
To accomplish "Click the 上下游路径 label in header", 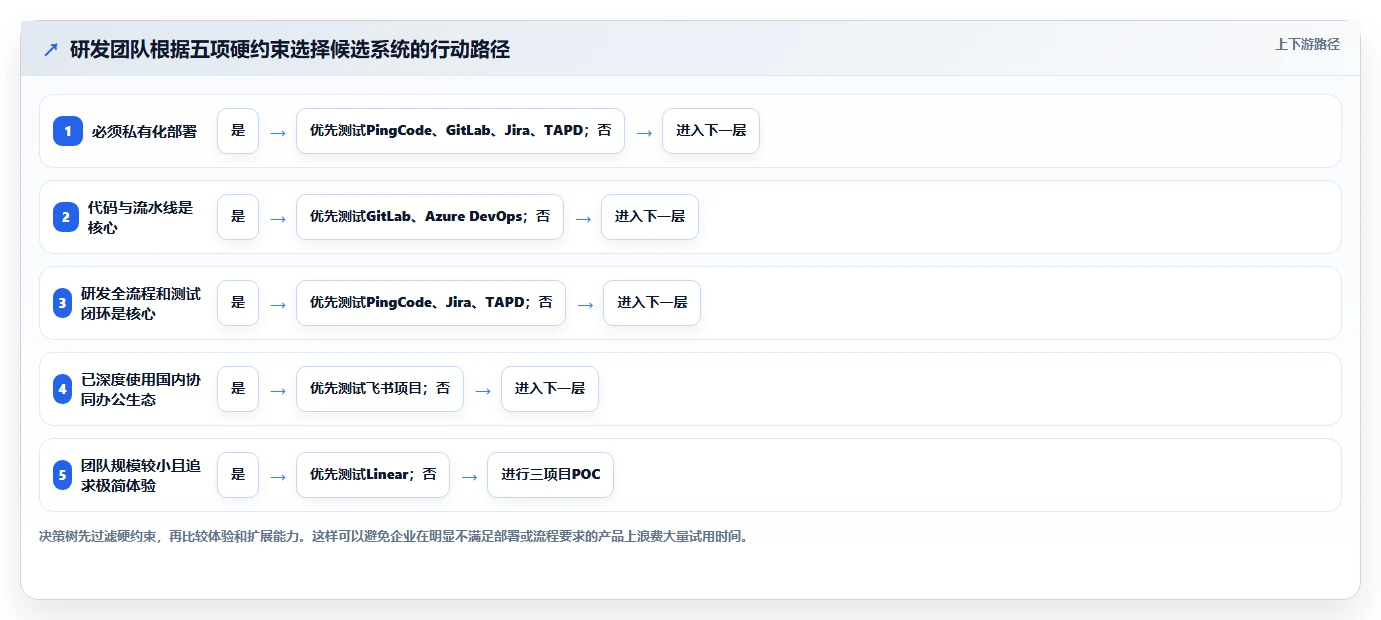I will [x=1307, y=44].
